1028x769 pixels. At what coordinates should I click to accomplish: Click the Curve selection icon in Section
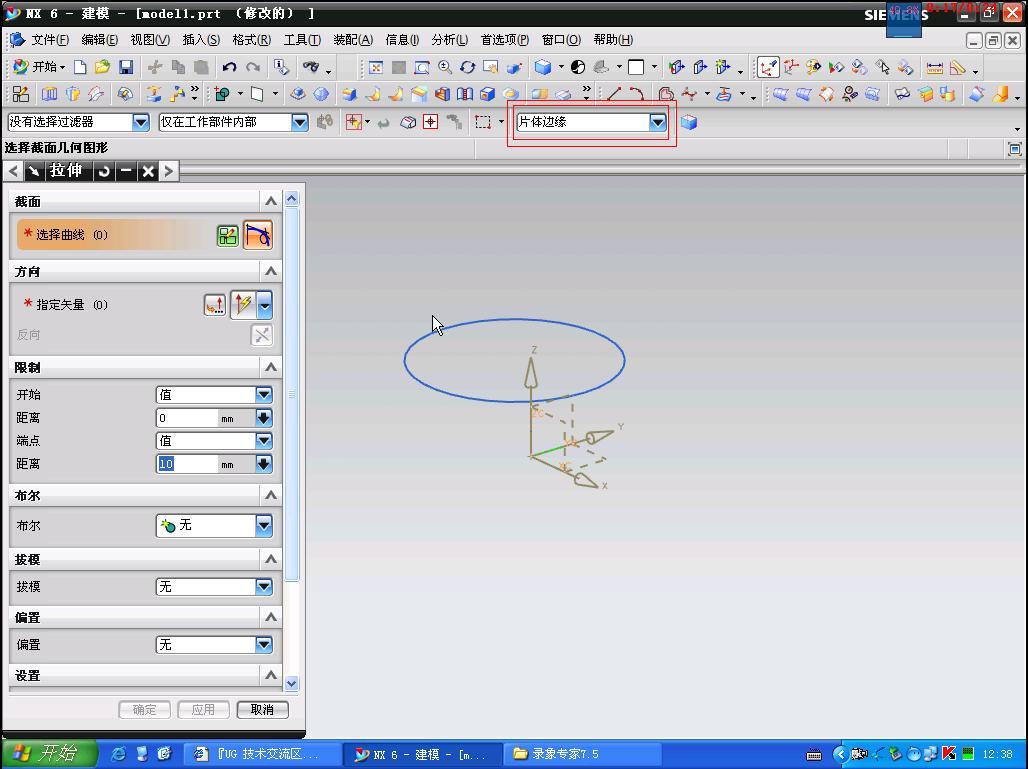[258, 235]
